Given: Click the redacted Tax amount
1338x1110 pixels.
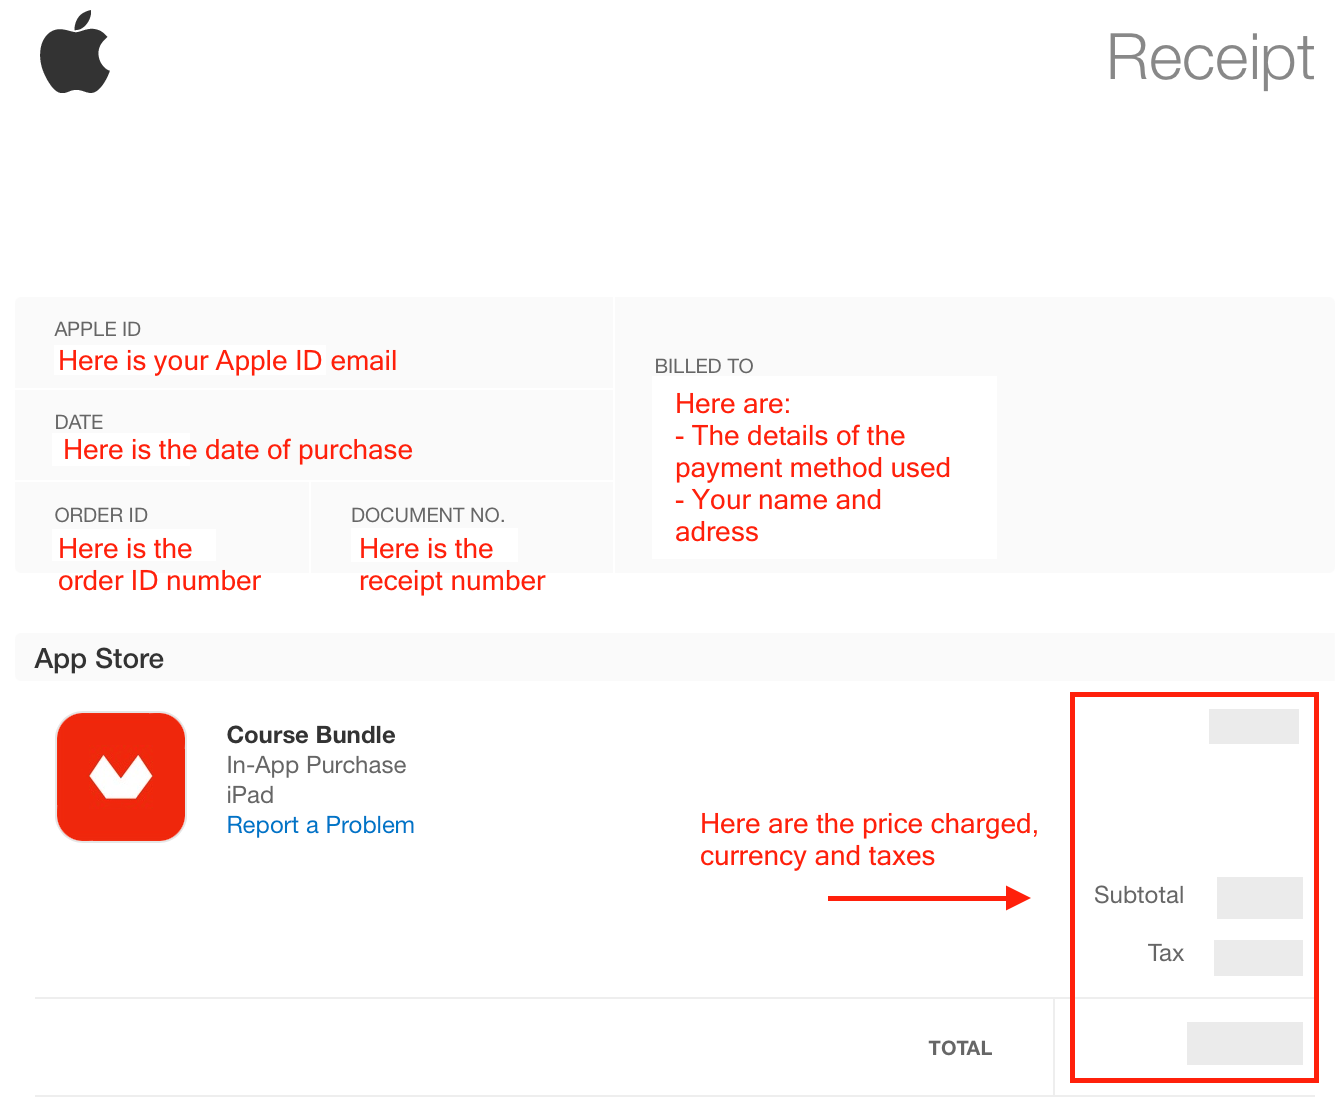Looking at the screenshot, I should point(1258,957).
